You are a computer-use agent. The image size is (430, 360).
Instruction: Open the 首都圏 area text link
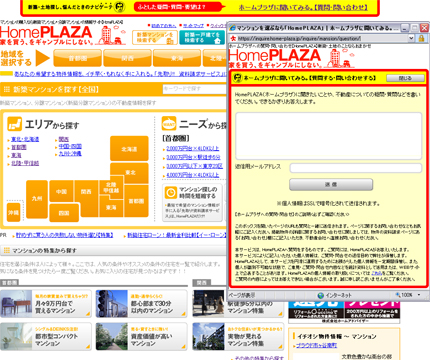click(19, 147)
